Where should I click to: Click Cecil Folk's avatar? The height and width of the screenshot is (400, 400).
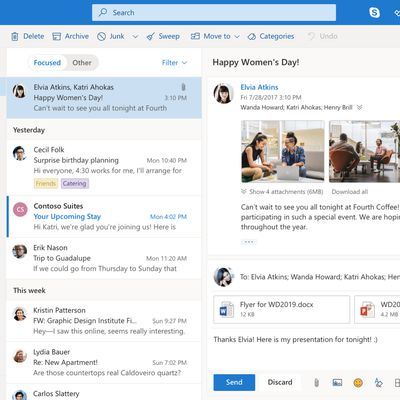19,153
